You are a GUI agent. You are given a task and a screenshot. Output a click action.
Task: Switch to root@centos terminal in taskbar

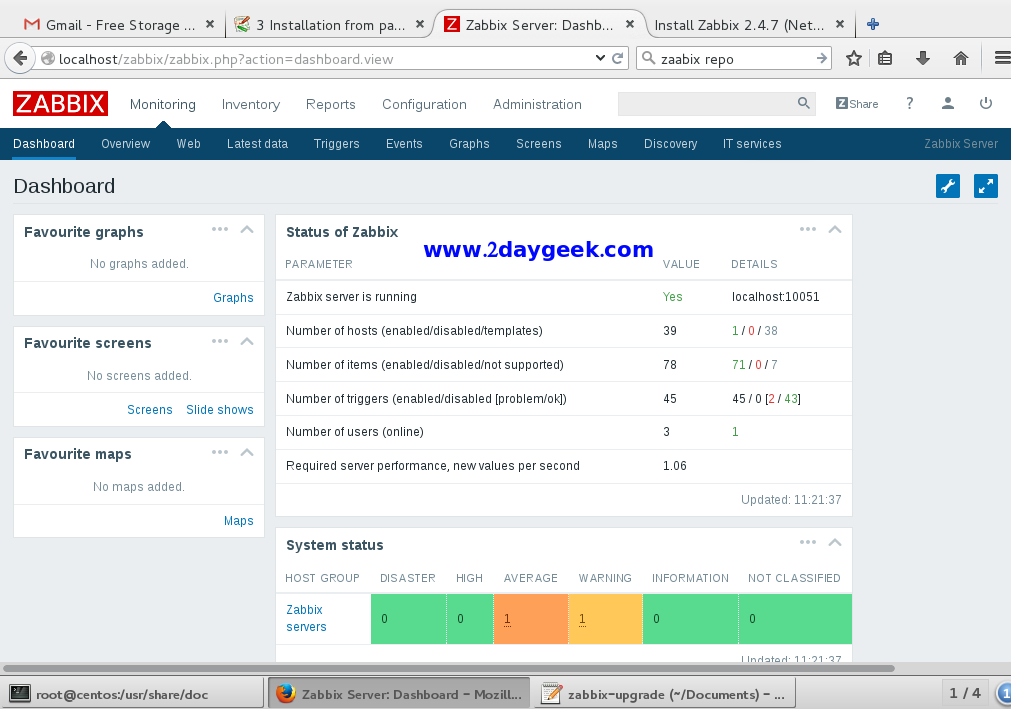point(133,694)
